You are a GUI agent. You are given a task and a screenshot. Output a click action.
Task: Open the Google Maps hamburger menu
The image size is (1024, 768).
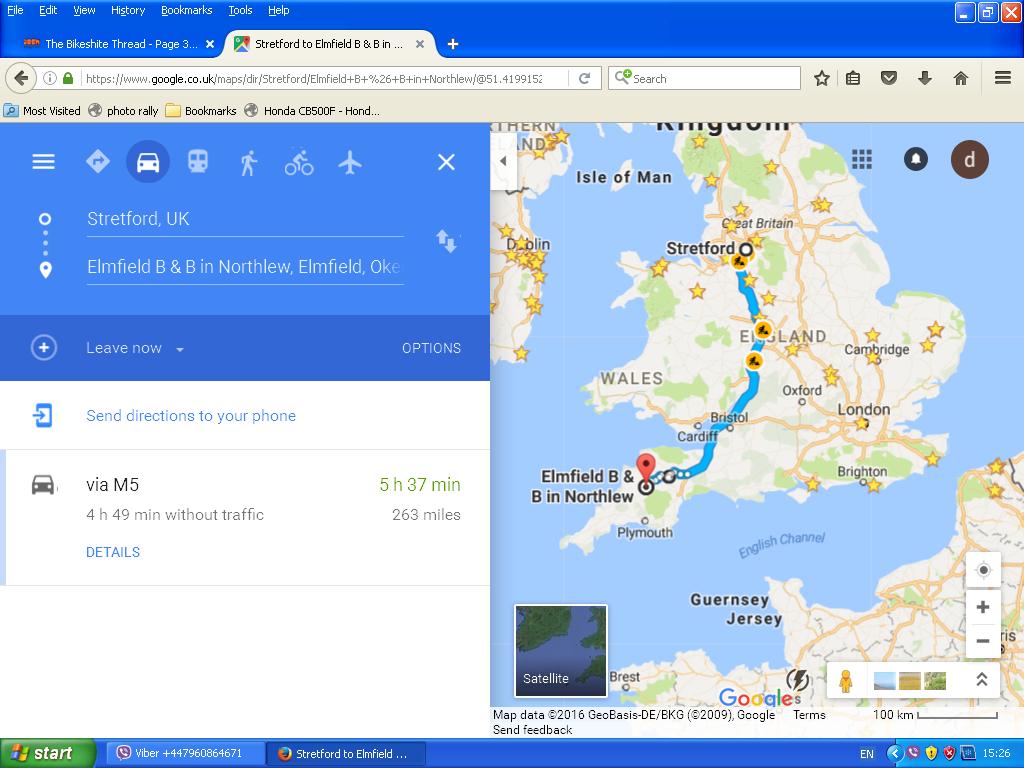point(44,161)
